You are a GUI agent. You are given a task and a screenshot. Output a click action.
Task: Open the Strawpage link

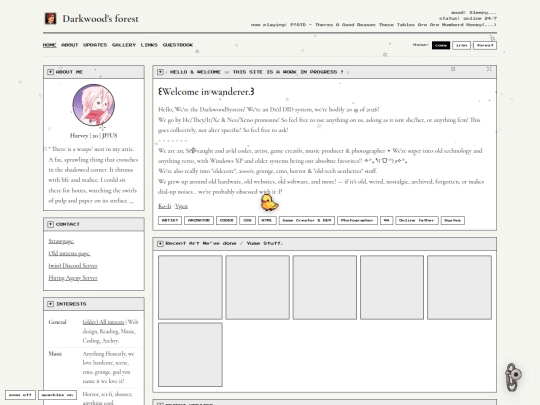(x=61, y=241)
